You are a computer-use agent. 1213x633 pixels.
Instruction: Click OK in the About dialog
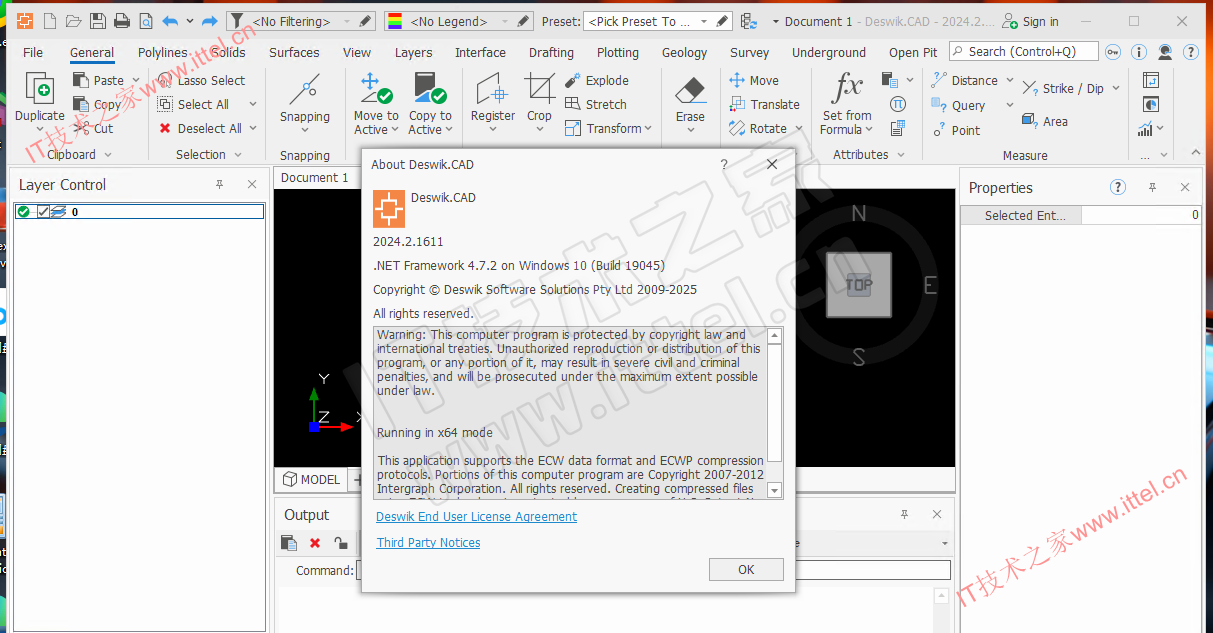point(746,569)
